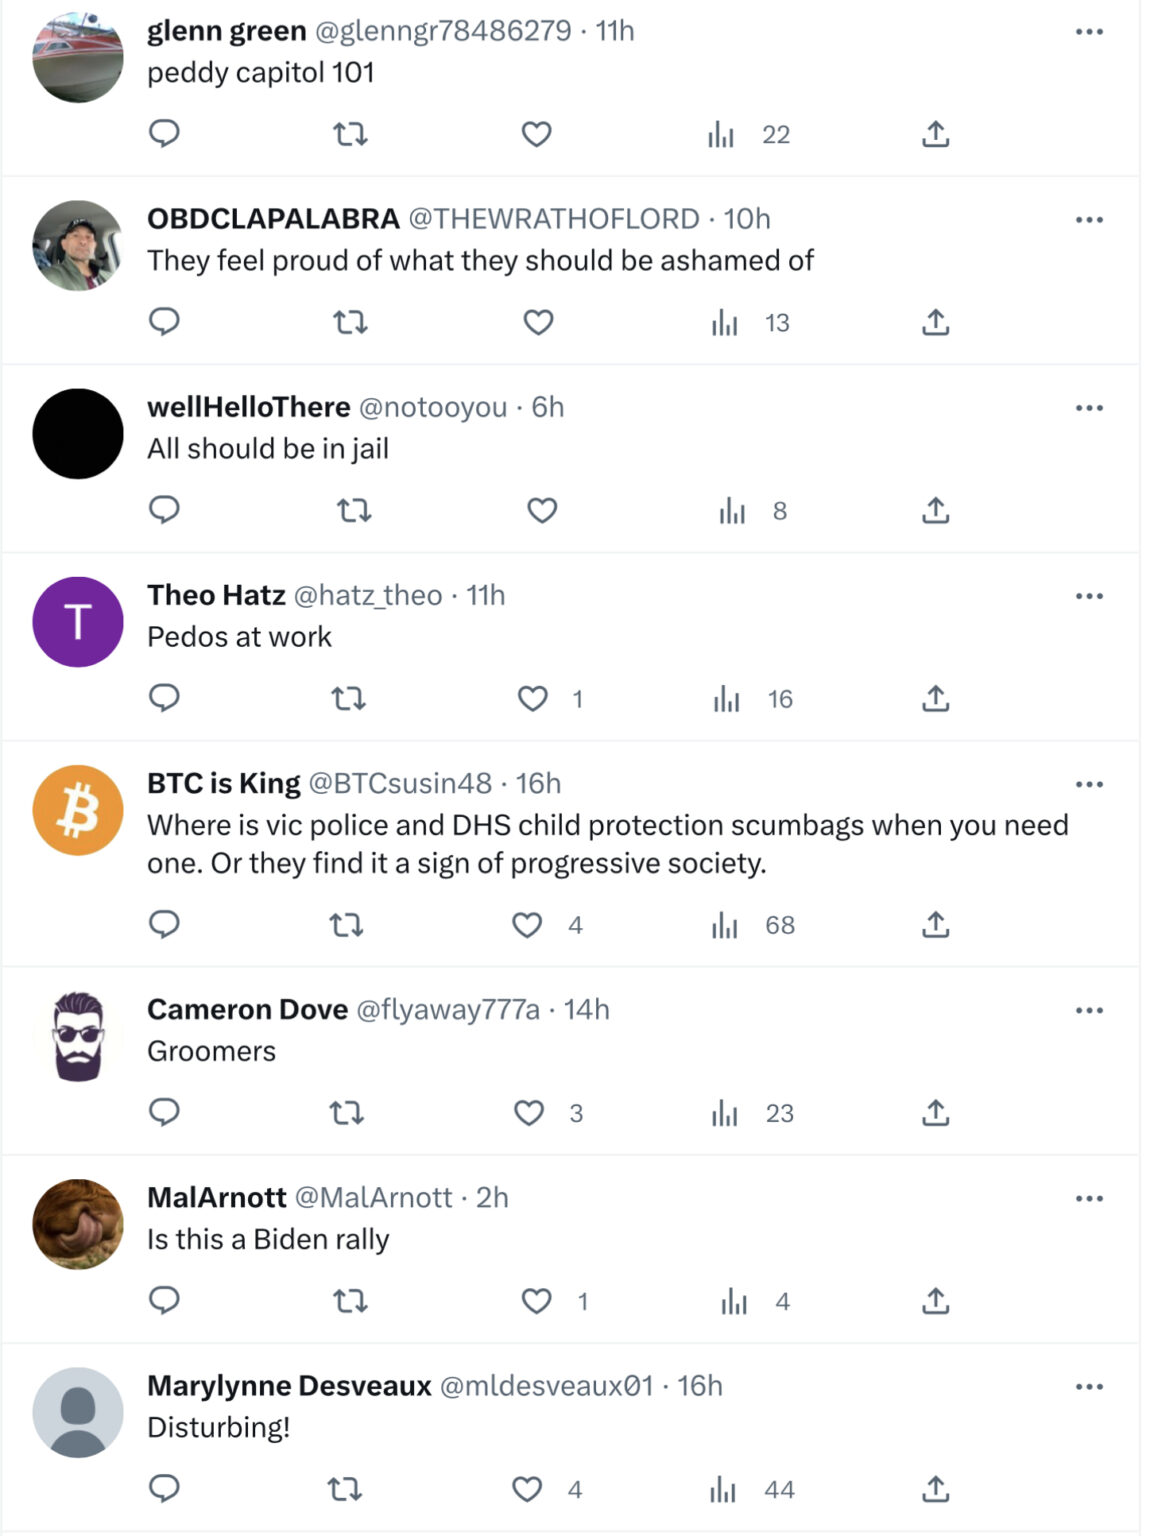Open Cameron Dove's bearded avatar

pyautogui.click(x=78, y=1037)
